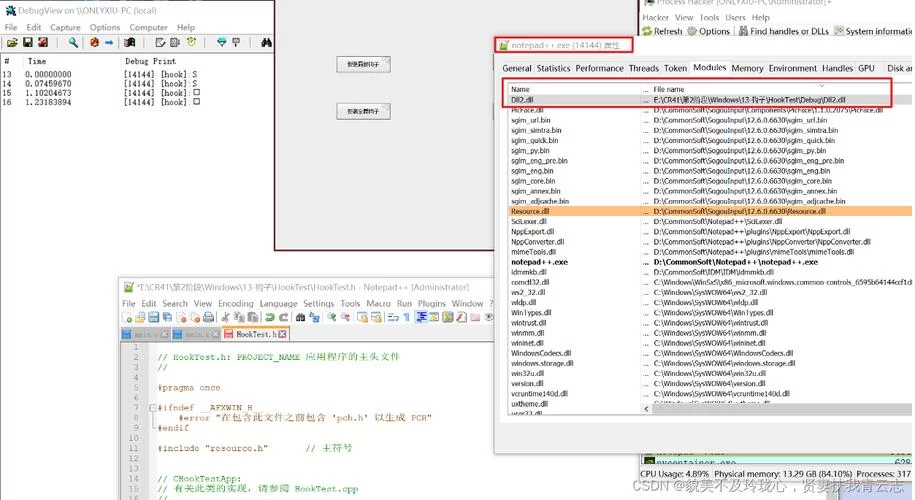Toggle the monitoring eye icon in Notepad++
This screenshot has height=500, width=915.
click(x=489, y=317)
